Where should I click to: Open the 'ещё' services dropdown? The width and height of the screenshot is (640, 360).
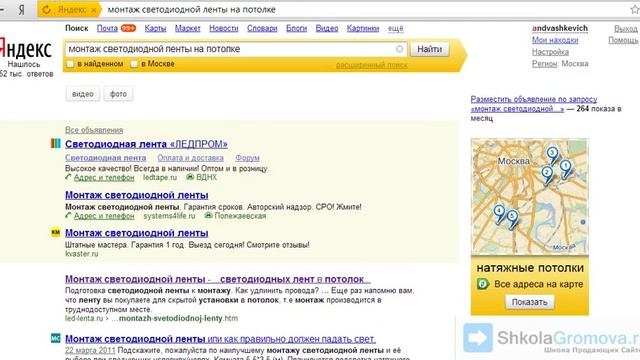coord(396,28)
